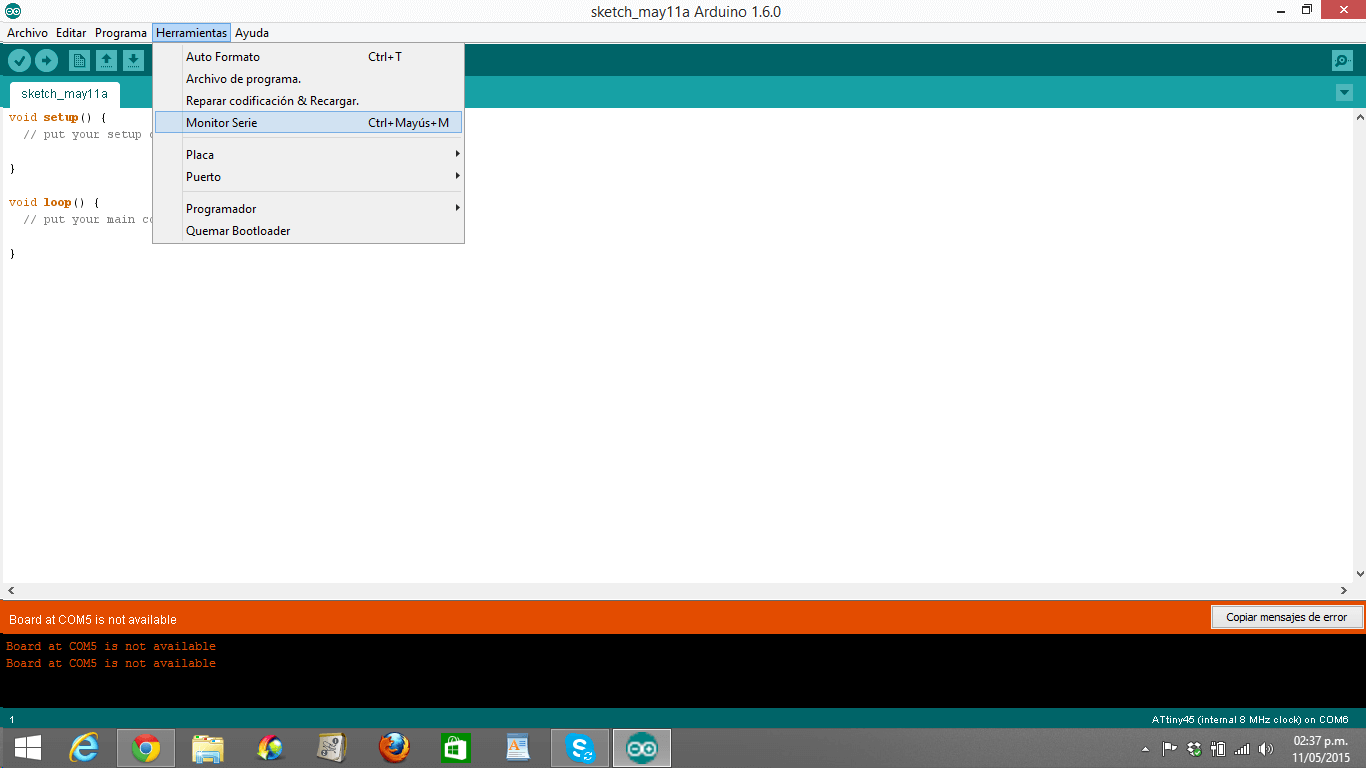Click the network signal tray icon
Screen dimensions: 1366x768
coord(1242,749)
